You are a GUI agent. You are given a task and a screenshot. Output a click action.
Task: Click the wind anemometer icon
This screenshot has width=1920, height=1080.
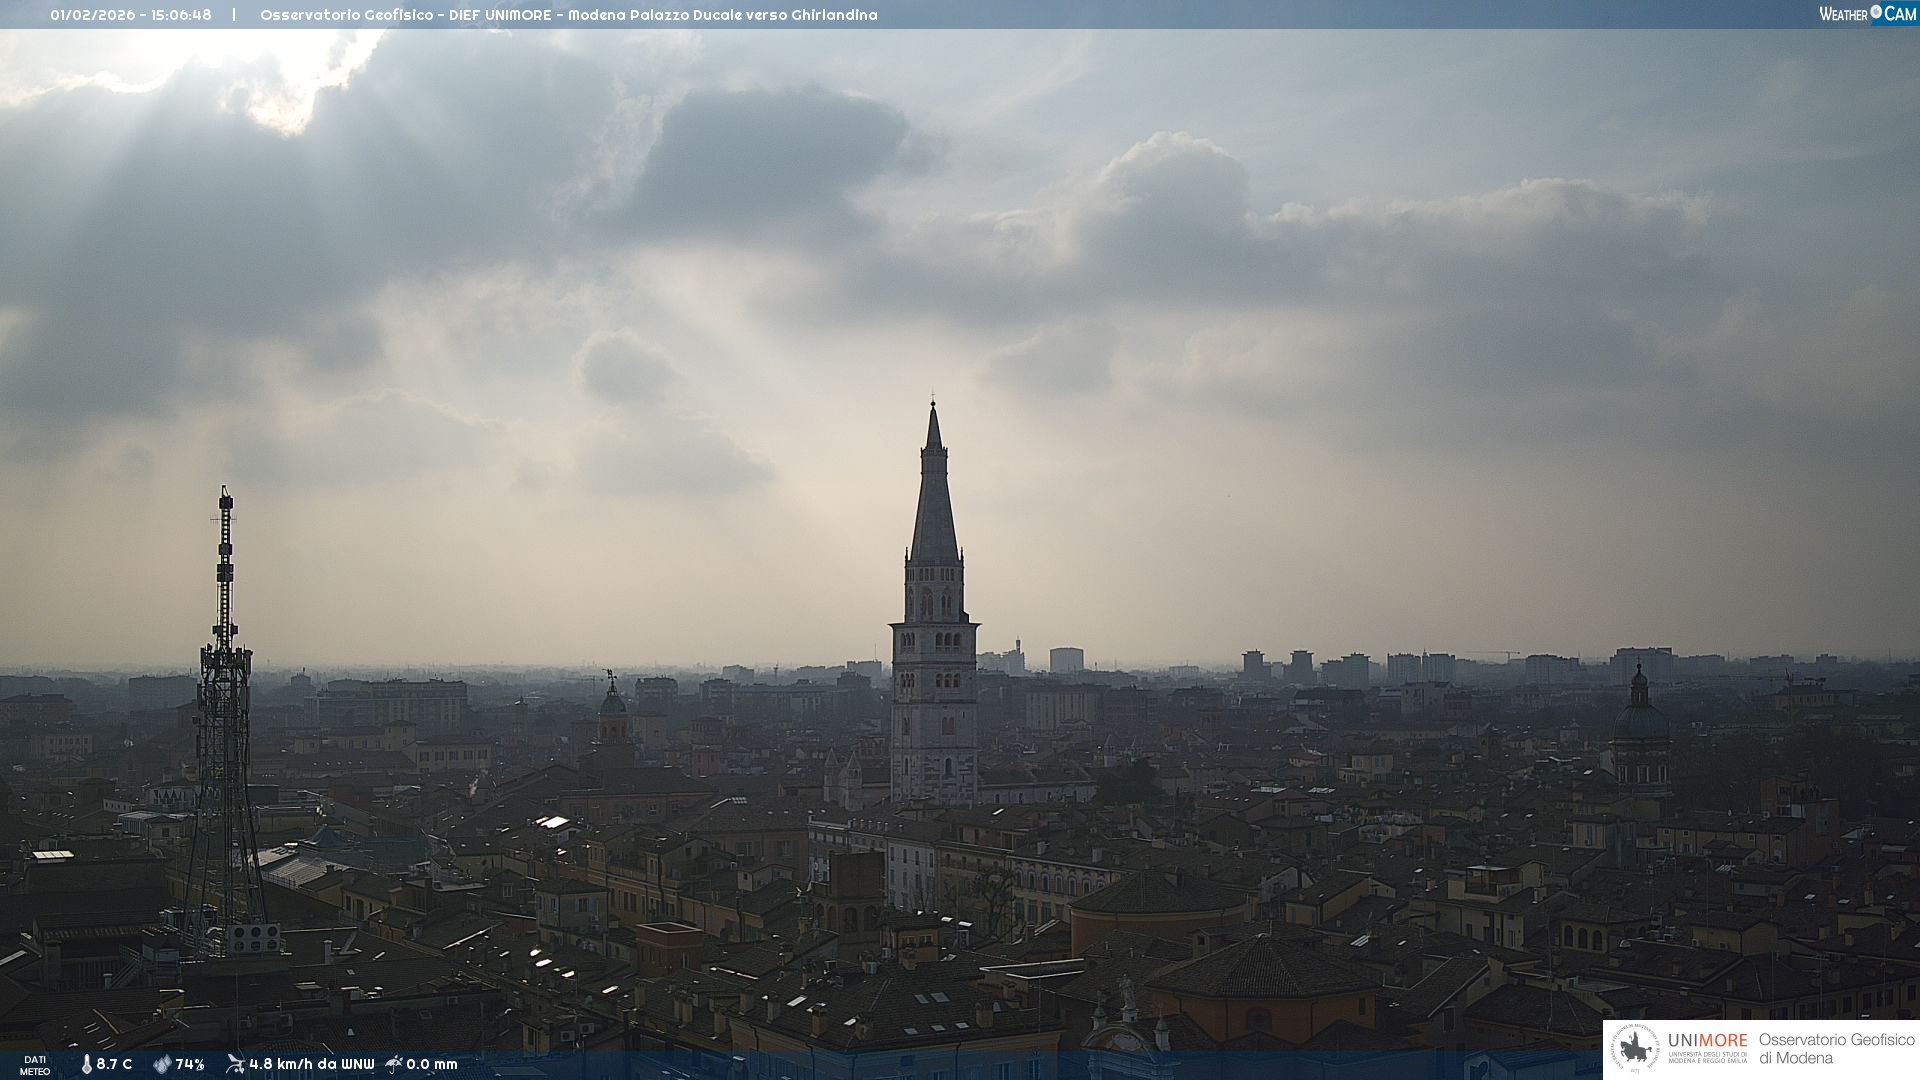pos(235,1064)
